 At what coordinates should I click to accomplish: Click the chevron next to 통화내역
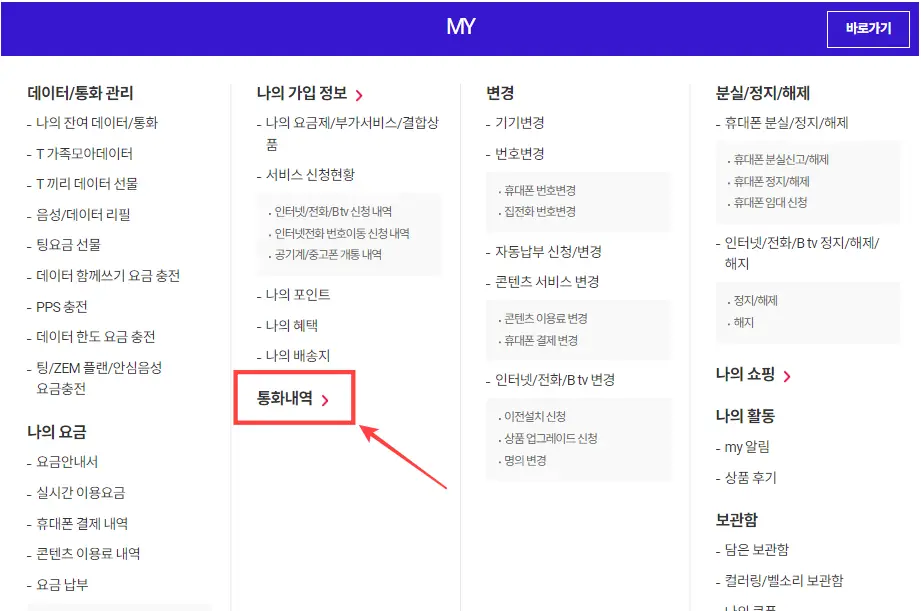325,397
